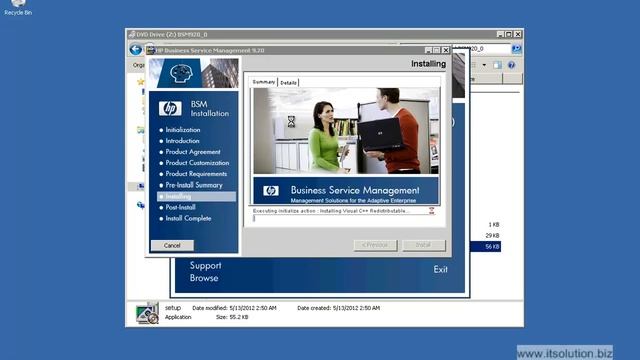Switch to the Details tab
Screen dimensions: 640x360
point(288,82)
